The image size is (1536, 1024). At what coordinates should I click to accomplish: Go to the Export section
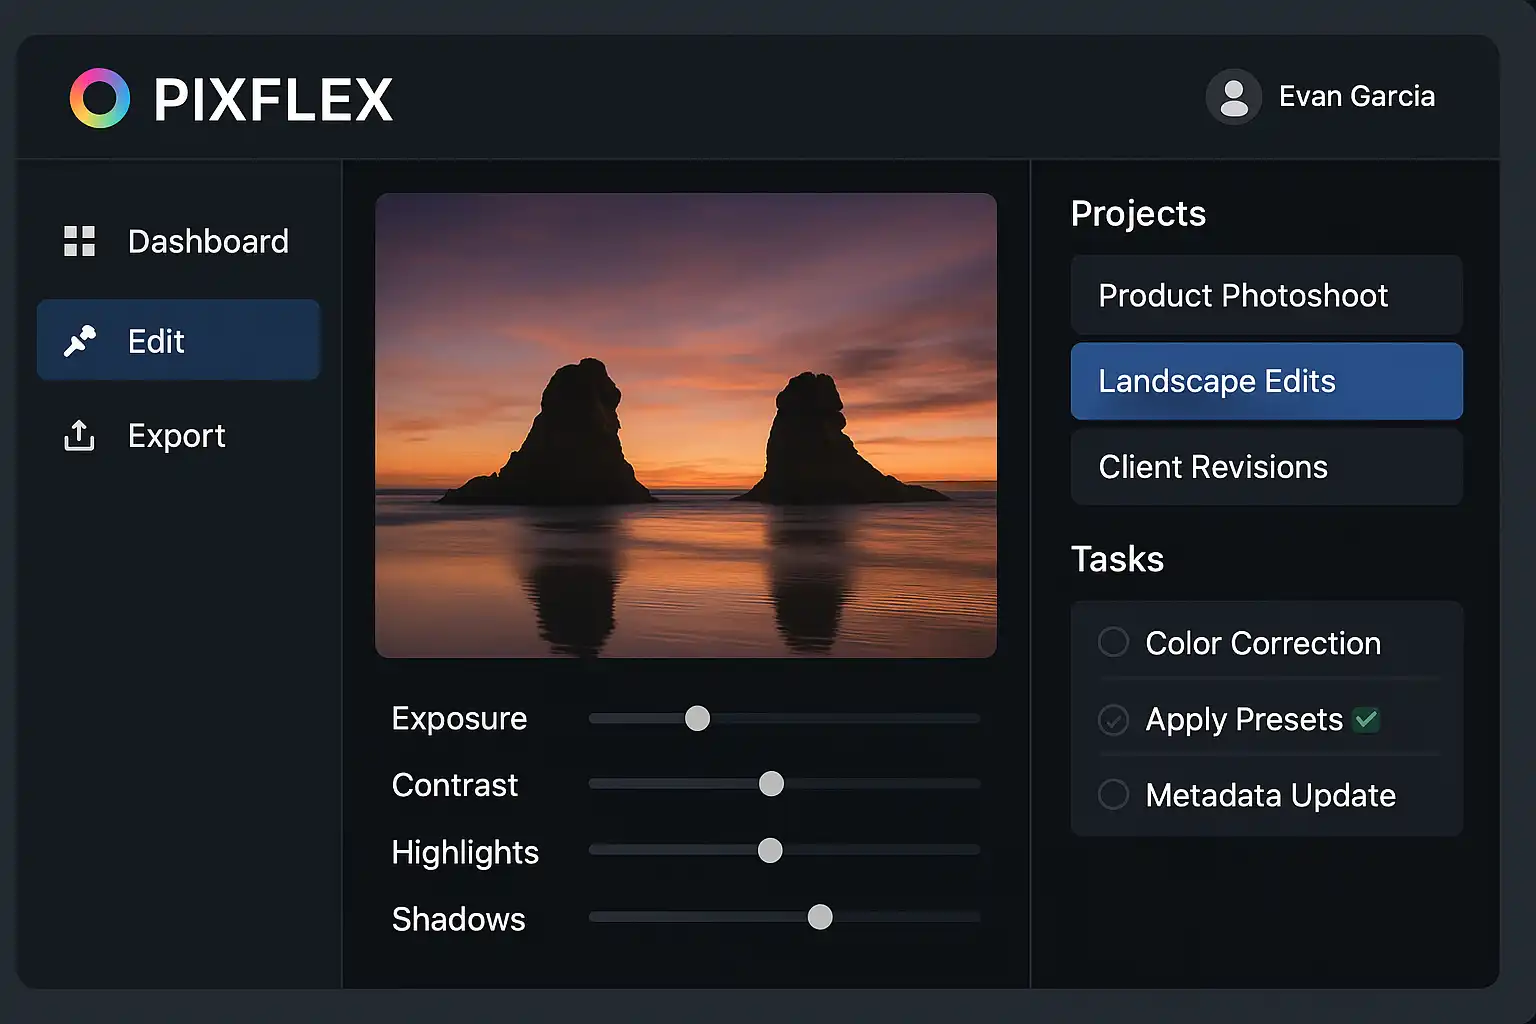point(176,435)
